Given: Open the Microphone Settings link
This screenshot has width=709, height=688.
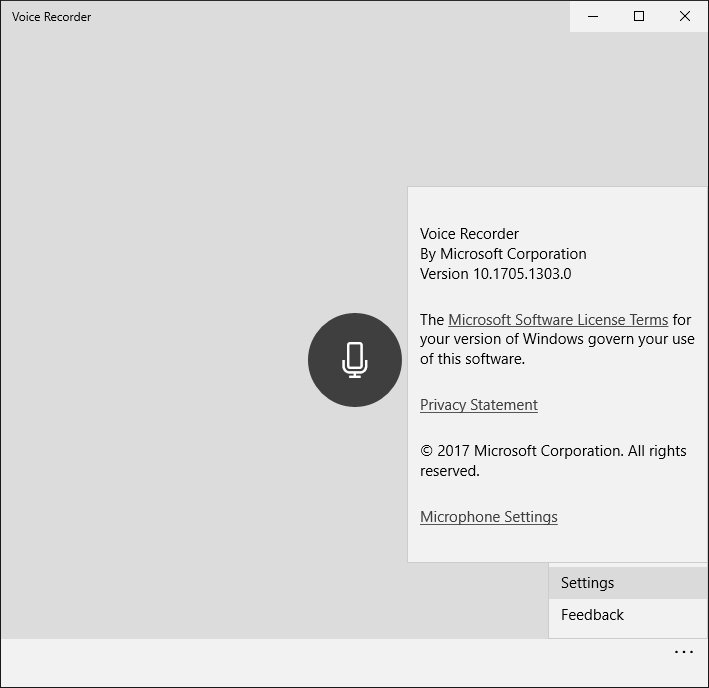Looking at the screenshot, I should pos(488,517).
